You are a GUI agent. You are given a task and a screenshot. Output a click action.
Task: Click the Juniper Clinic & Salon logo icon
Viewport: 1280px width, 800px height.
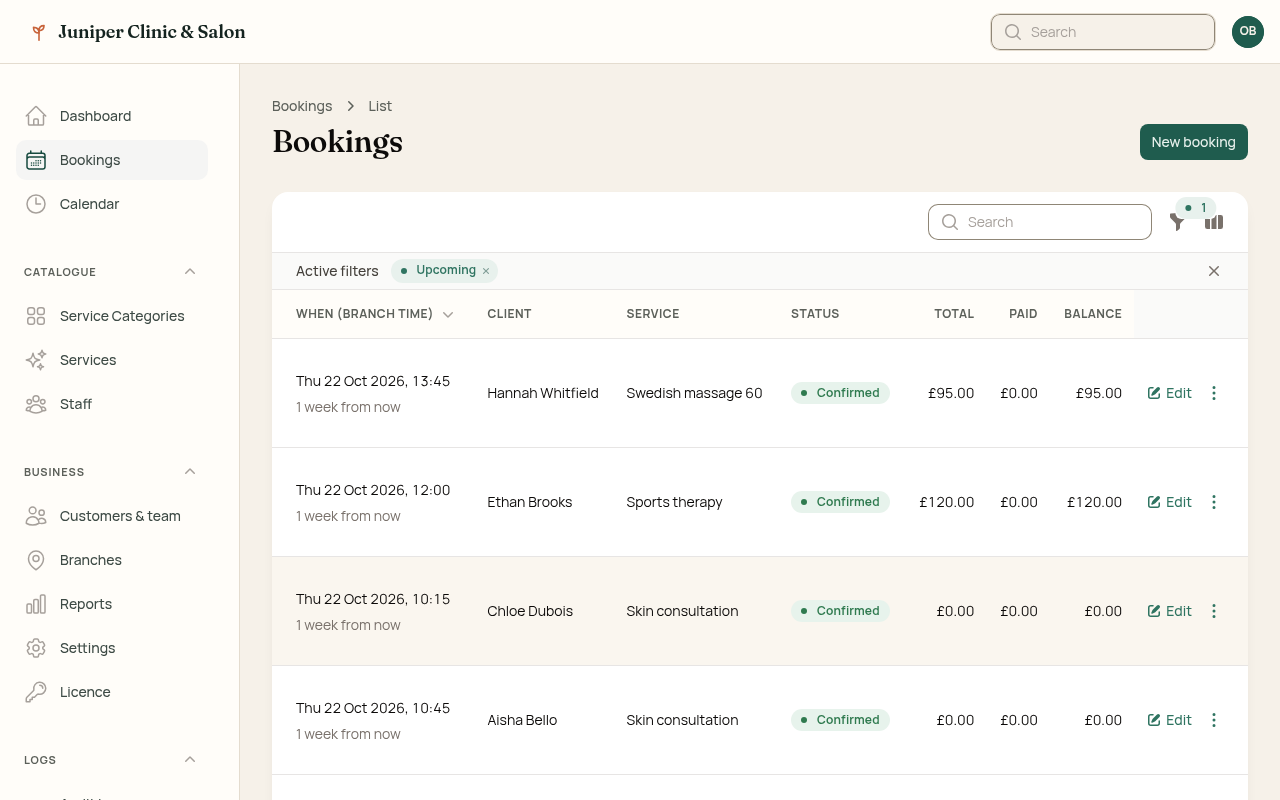pos(38,32)
